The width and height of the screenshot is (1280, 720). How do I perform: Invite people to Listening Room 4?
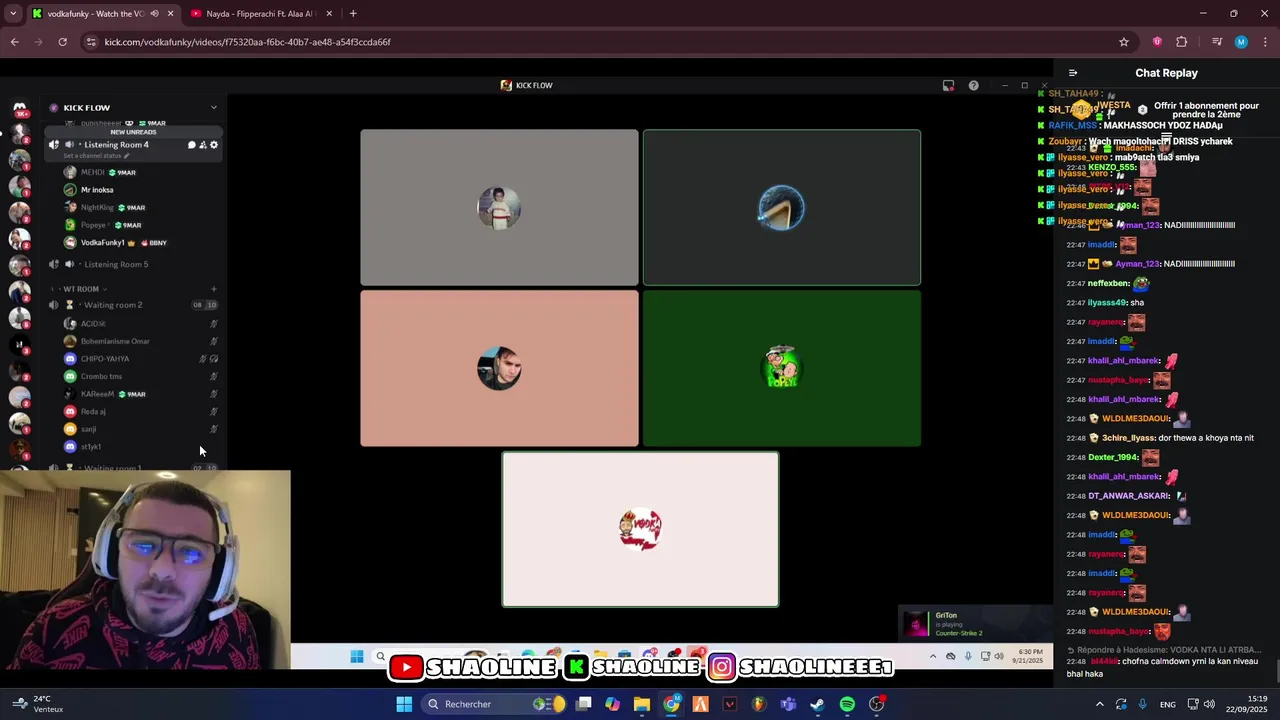click(x=203, y=145)
